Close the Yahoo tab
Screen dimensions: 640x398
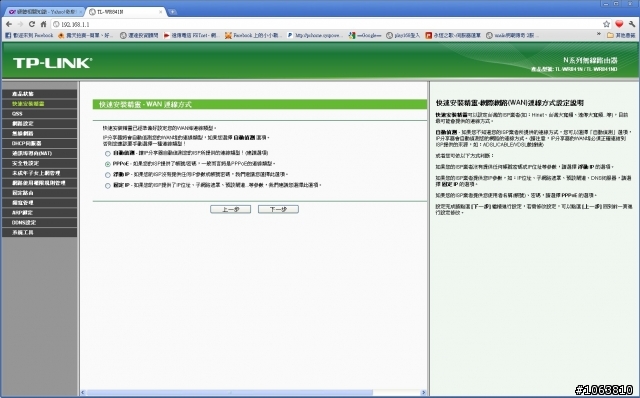80,12
